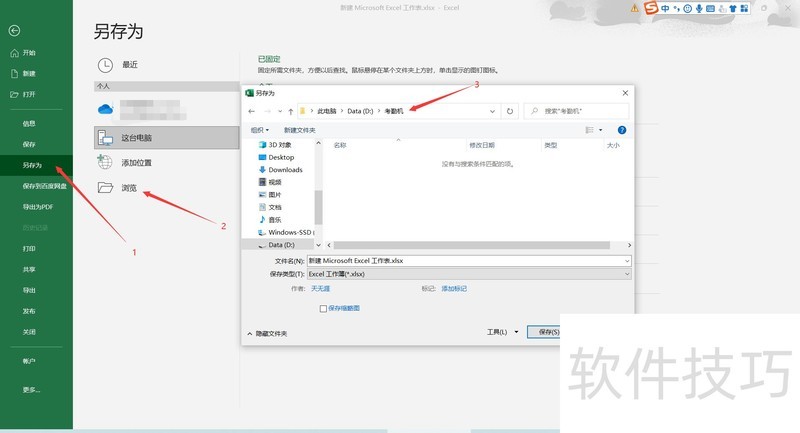
Task: Select 导出 in the backstage menu
Action: pos(29,290)
